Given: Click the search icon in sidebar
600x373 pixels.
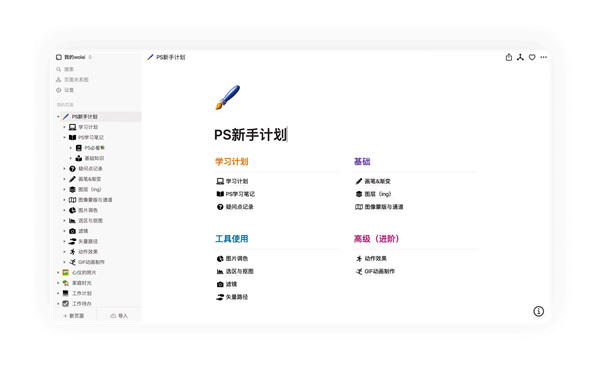Looking at the screenshot, I should (x=59, y=69).
